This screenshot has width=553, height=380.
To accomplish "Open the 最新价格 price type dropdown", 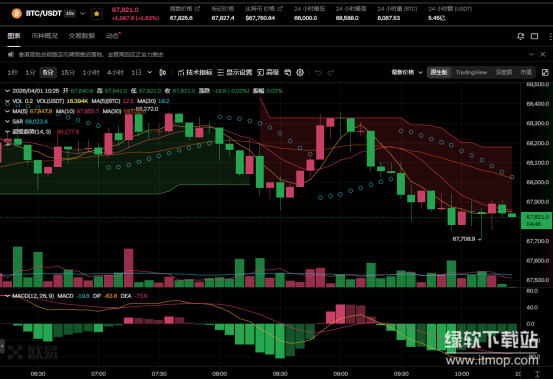I will [x=407, y=72].
